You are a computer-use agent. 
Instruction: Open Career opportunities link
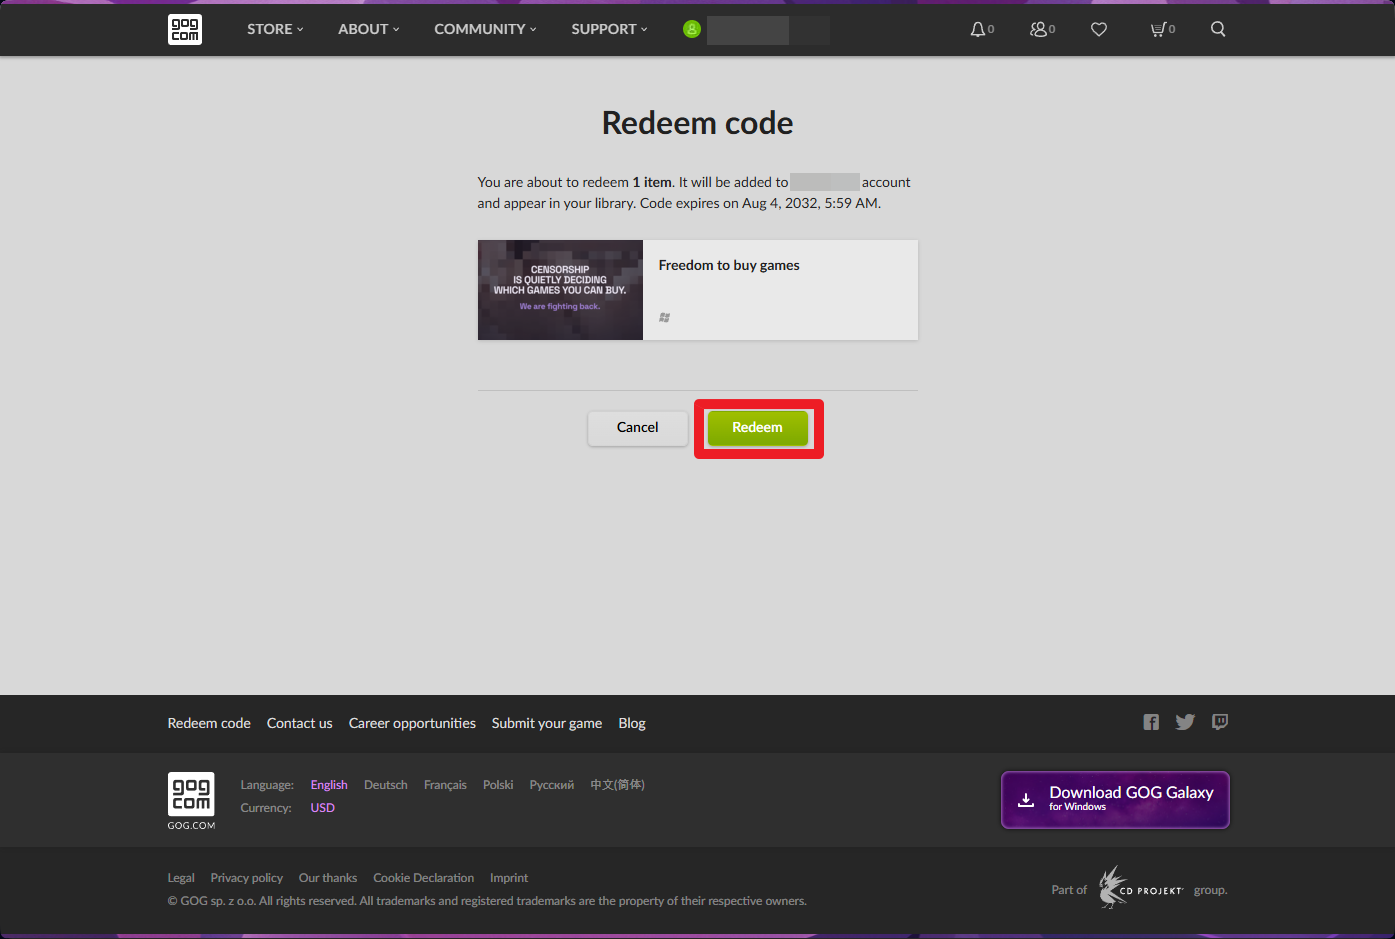click(412, 723)
